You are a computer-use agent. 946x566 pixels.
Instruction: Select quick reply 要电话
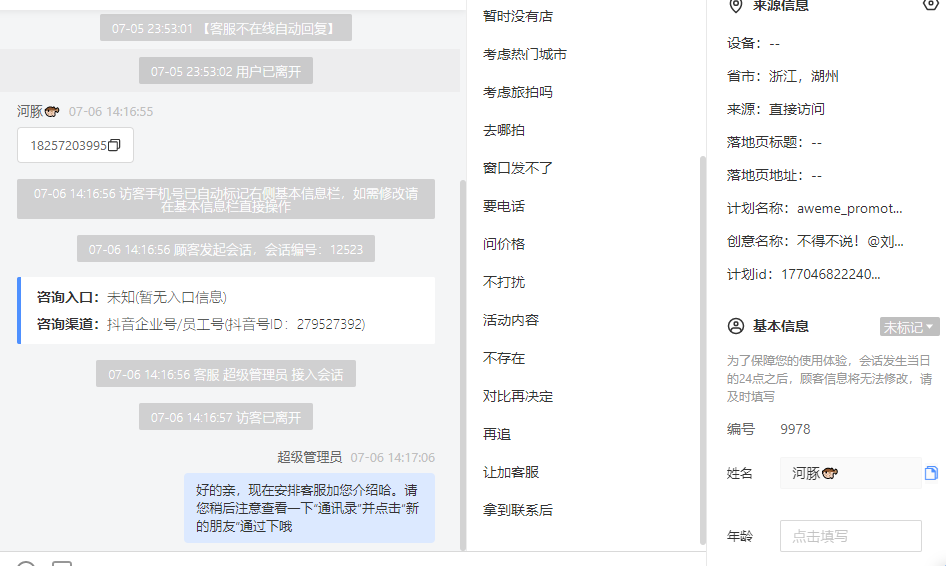(504, 206)
